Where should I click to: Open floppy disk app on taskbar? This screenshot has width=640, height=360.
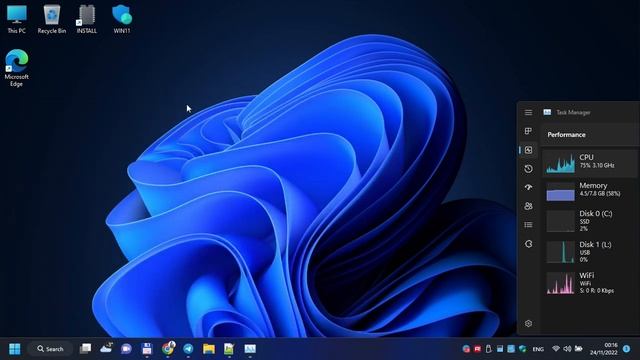[147, 349]
